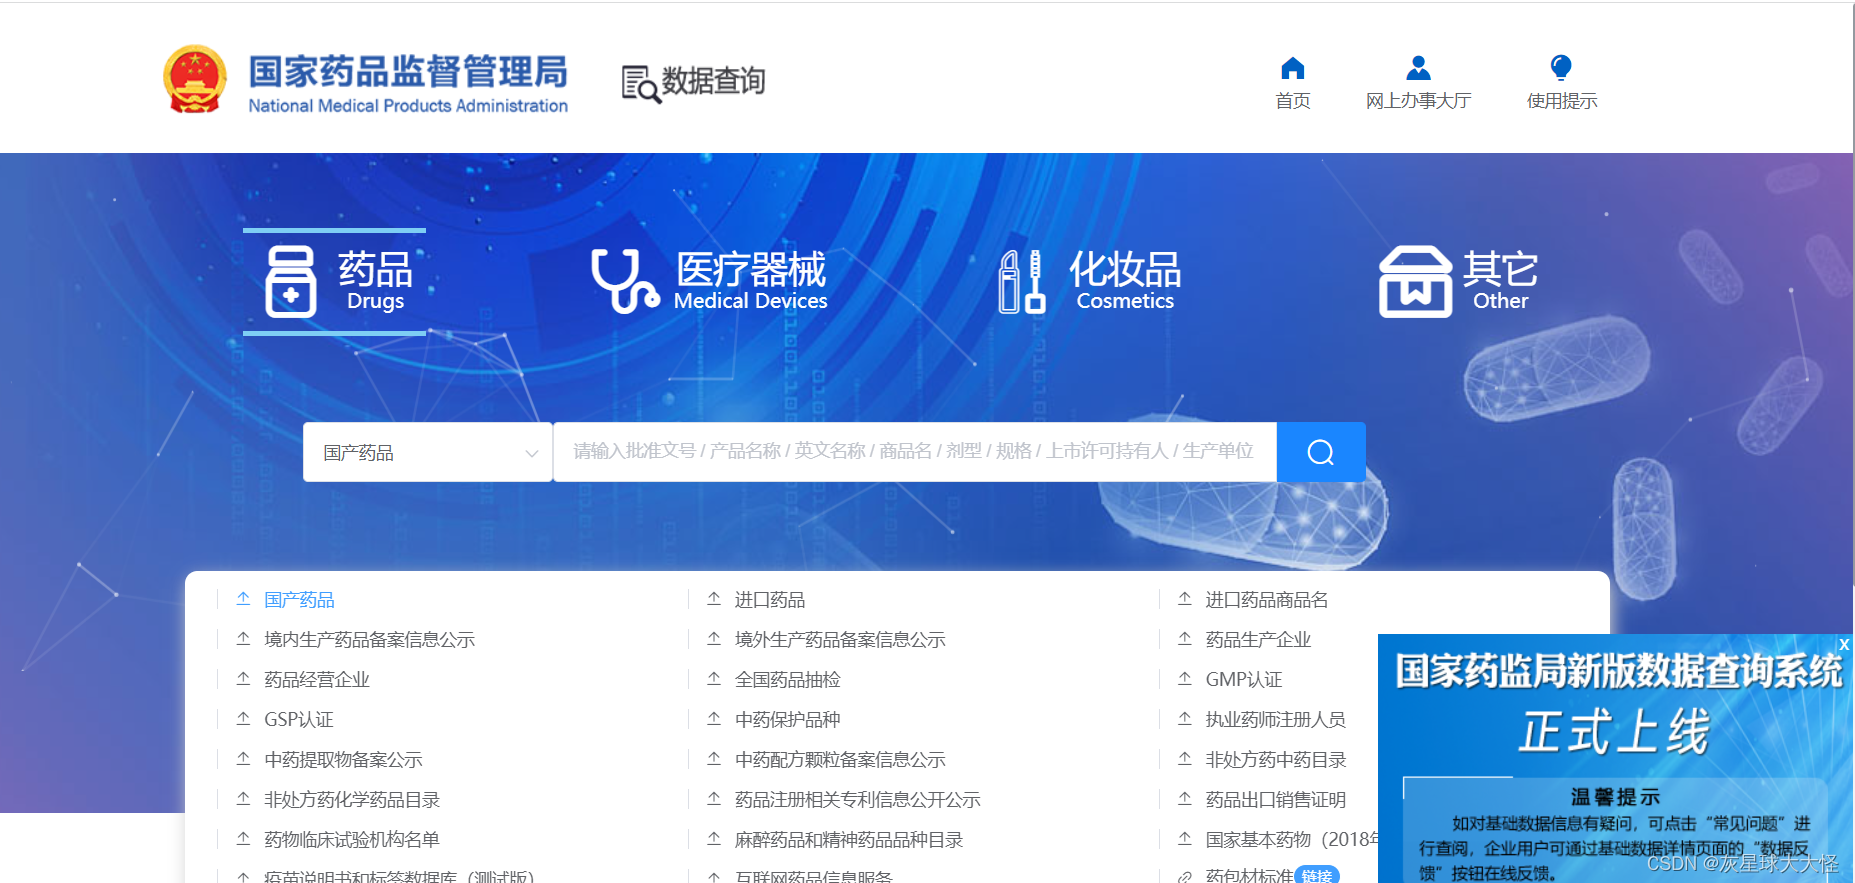Click the blue magnifier search button

click(1321, 452)
